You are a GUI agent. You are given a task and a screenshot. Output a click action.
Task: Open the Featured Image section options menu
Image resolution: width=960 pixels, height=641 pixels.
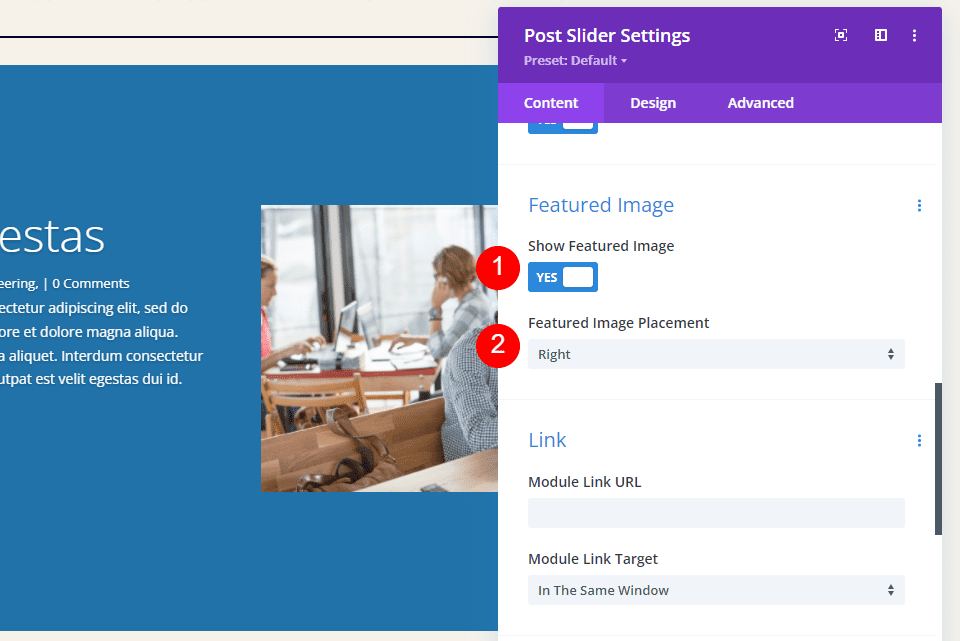pyautogui.click(x=919, y=205)
